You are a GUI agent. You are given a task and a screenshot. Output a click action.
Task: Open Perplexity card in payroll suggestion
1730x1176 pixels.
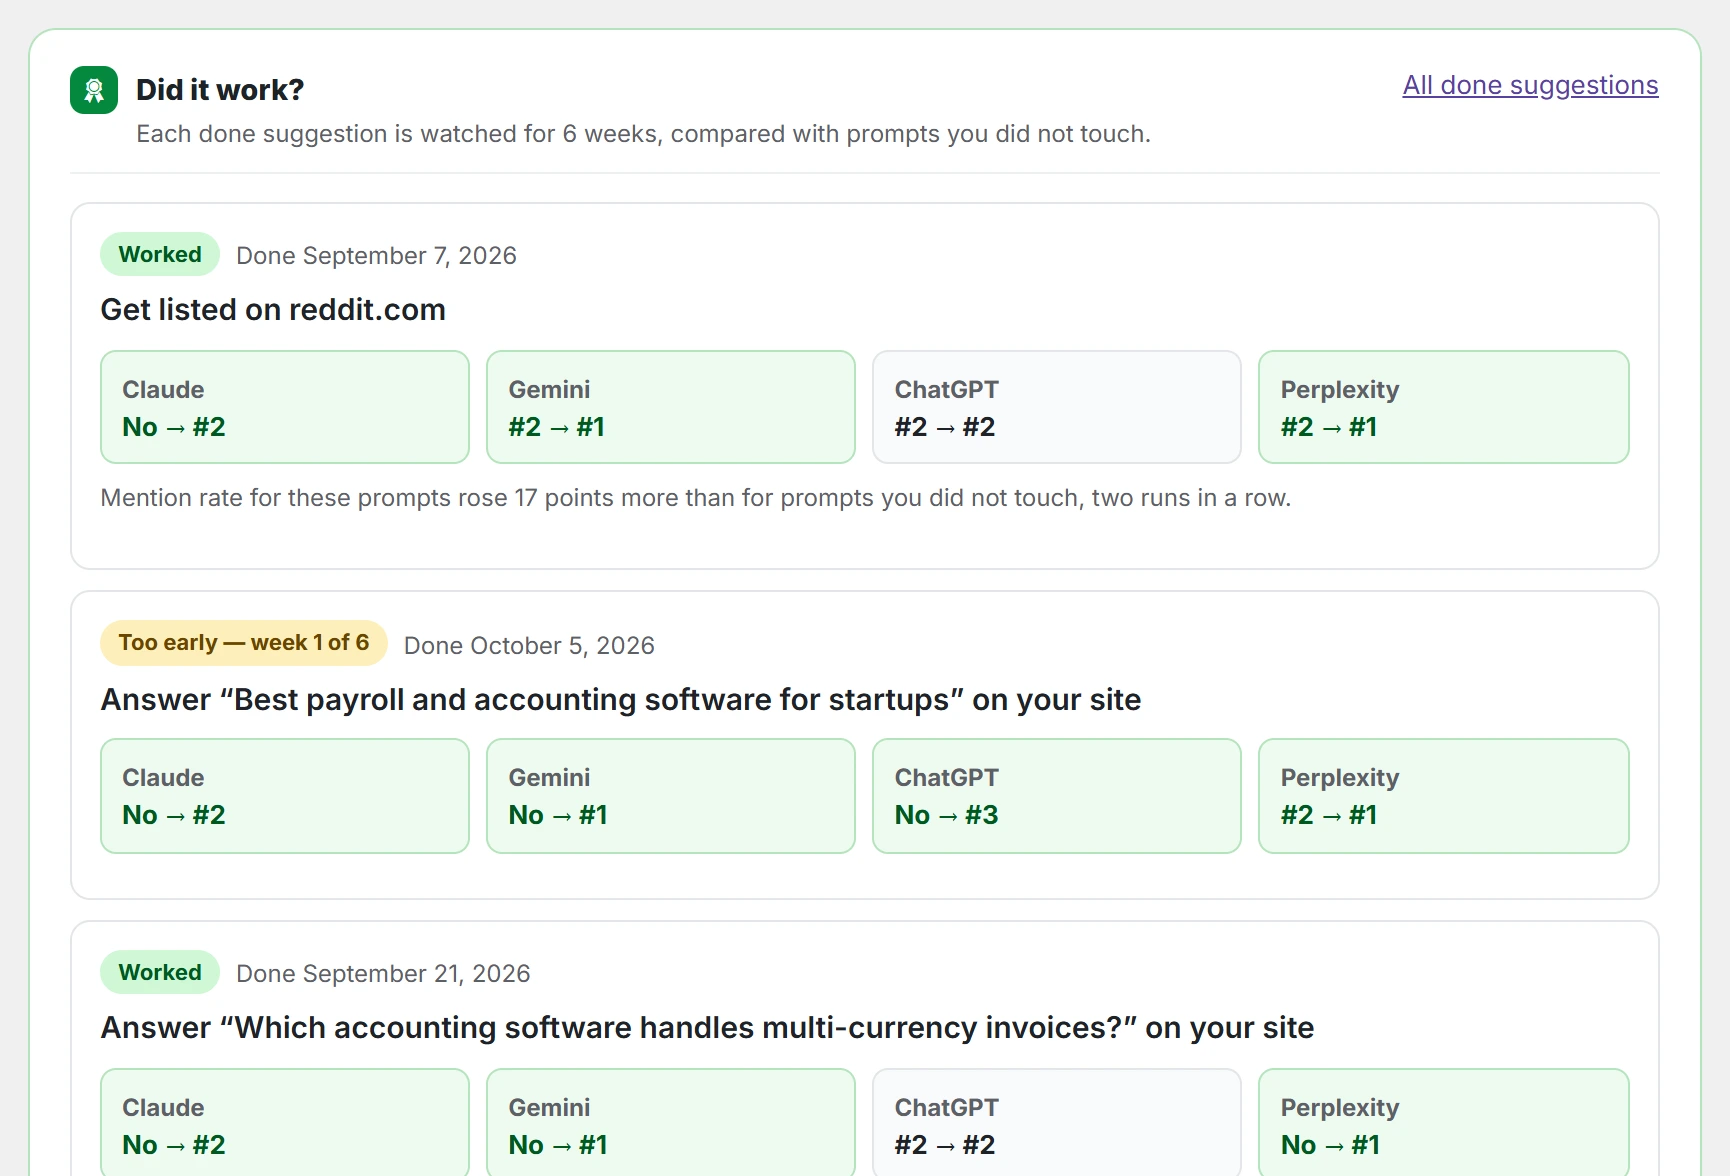click(1444, 796)
